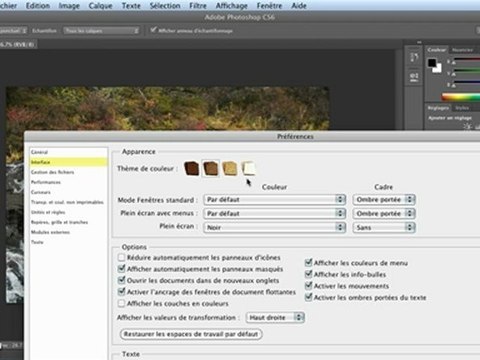This screenshot has height=360, width=480.
Task: Open the upper collapsed panel icon in dock
Action: [x=414, y=57]
